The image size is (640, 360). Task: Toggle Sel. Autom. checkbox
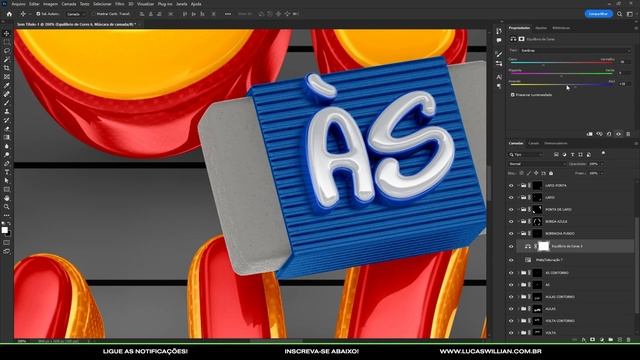click(x=38, y=14)
